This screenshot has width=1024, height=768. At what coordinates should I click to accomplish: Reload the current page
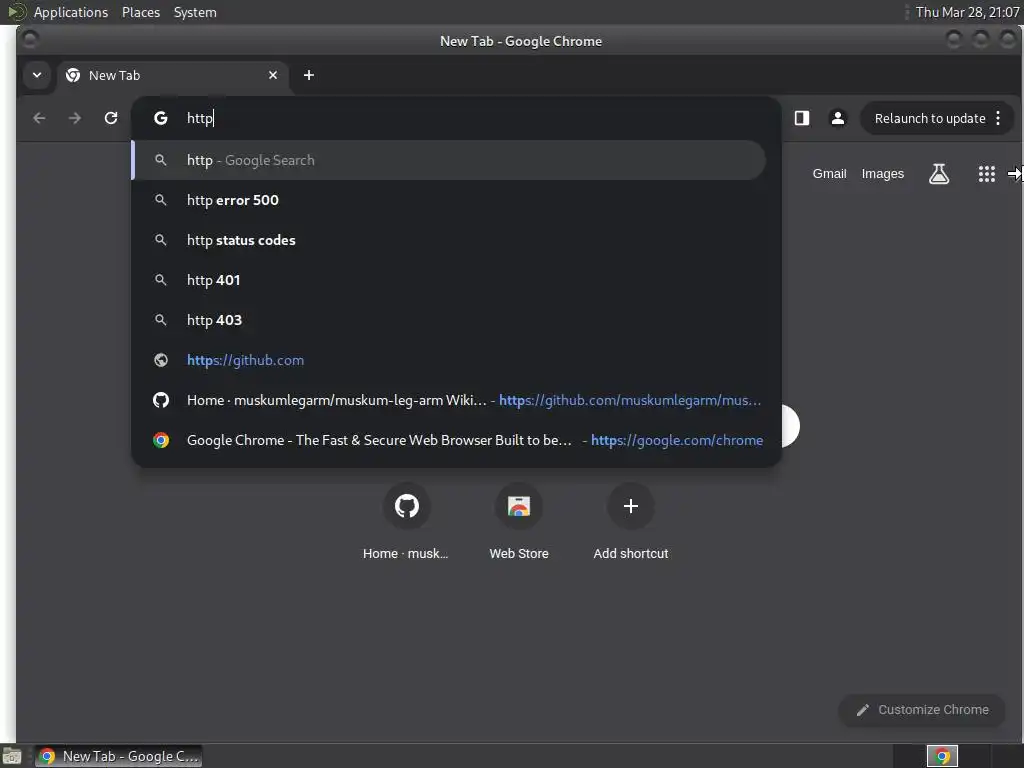coord(111,118)
